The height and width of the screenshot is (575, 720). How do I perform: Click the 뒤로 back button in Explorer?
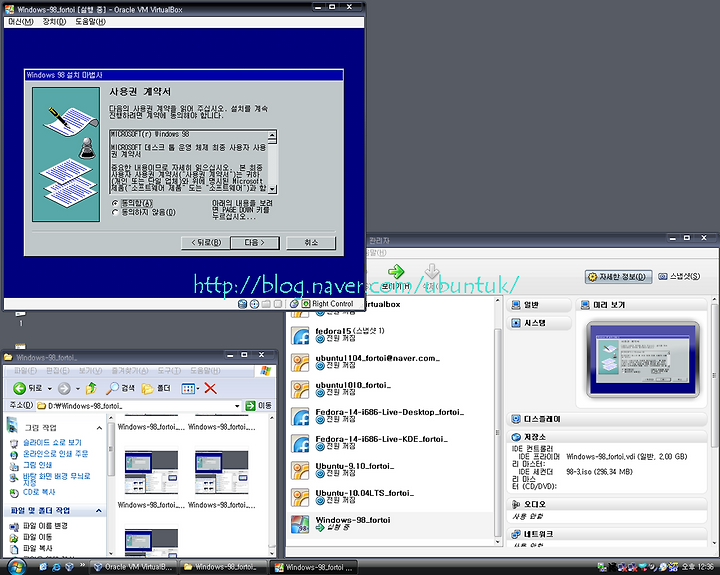(28, 389)
